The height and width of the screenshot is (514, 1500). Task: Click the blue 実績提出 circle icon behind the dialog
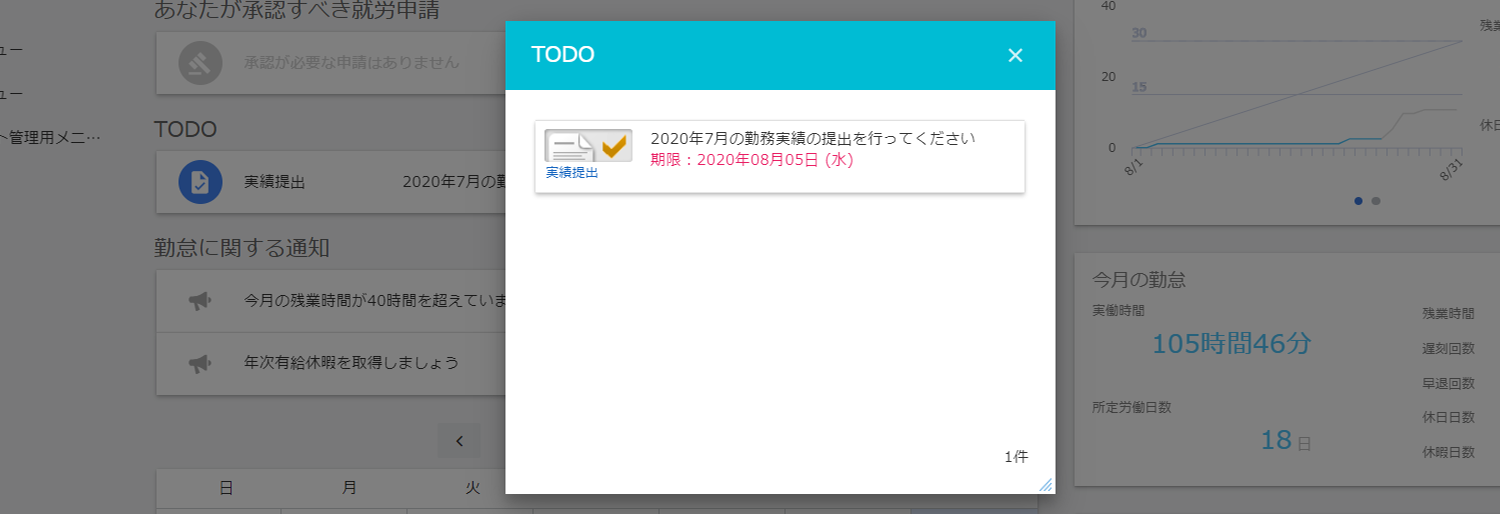click(x=200, y=182)
